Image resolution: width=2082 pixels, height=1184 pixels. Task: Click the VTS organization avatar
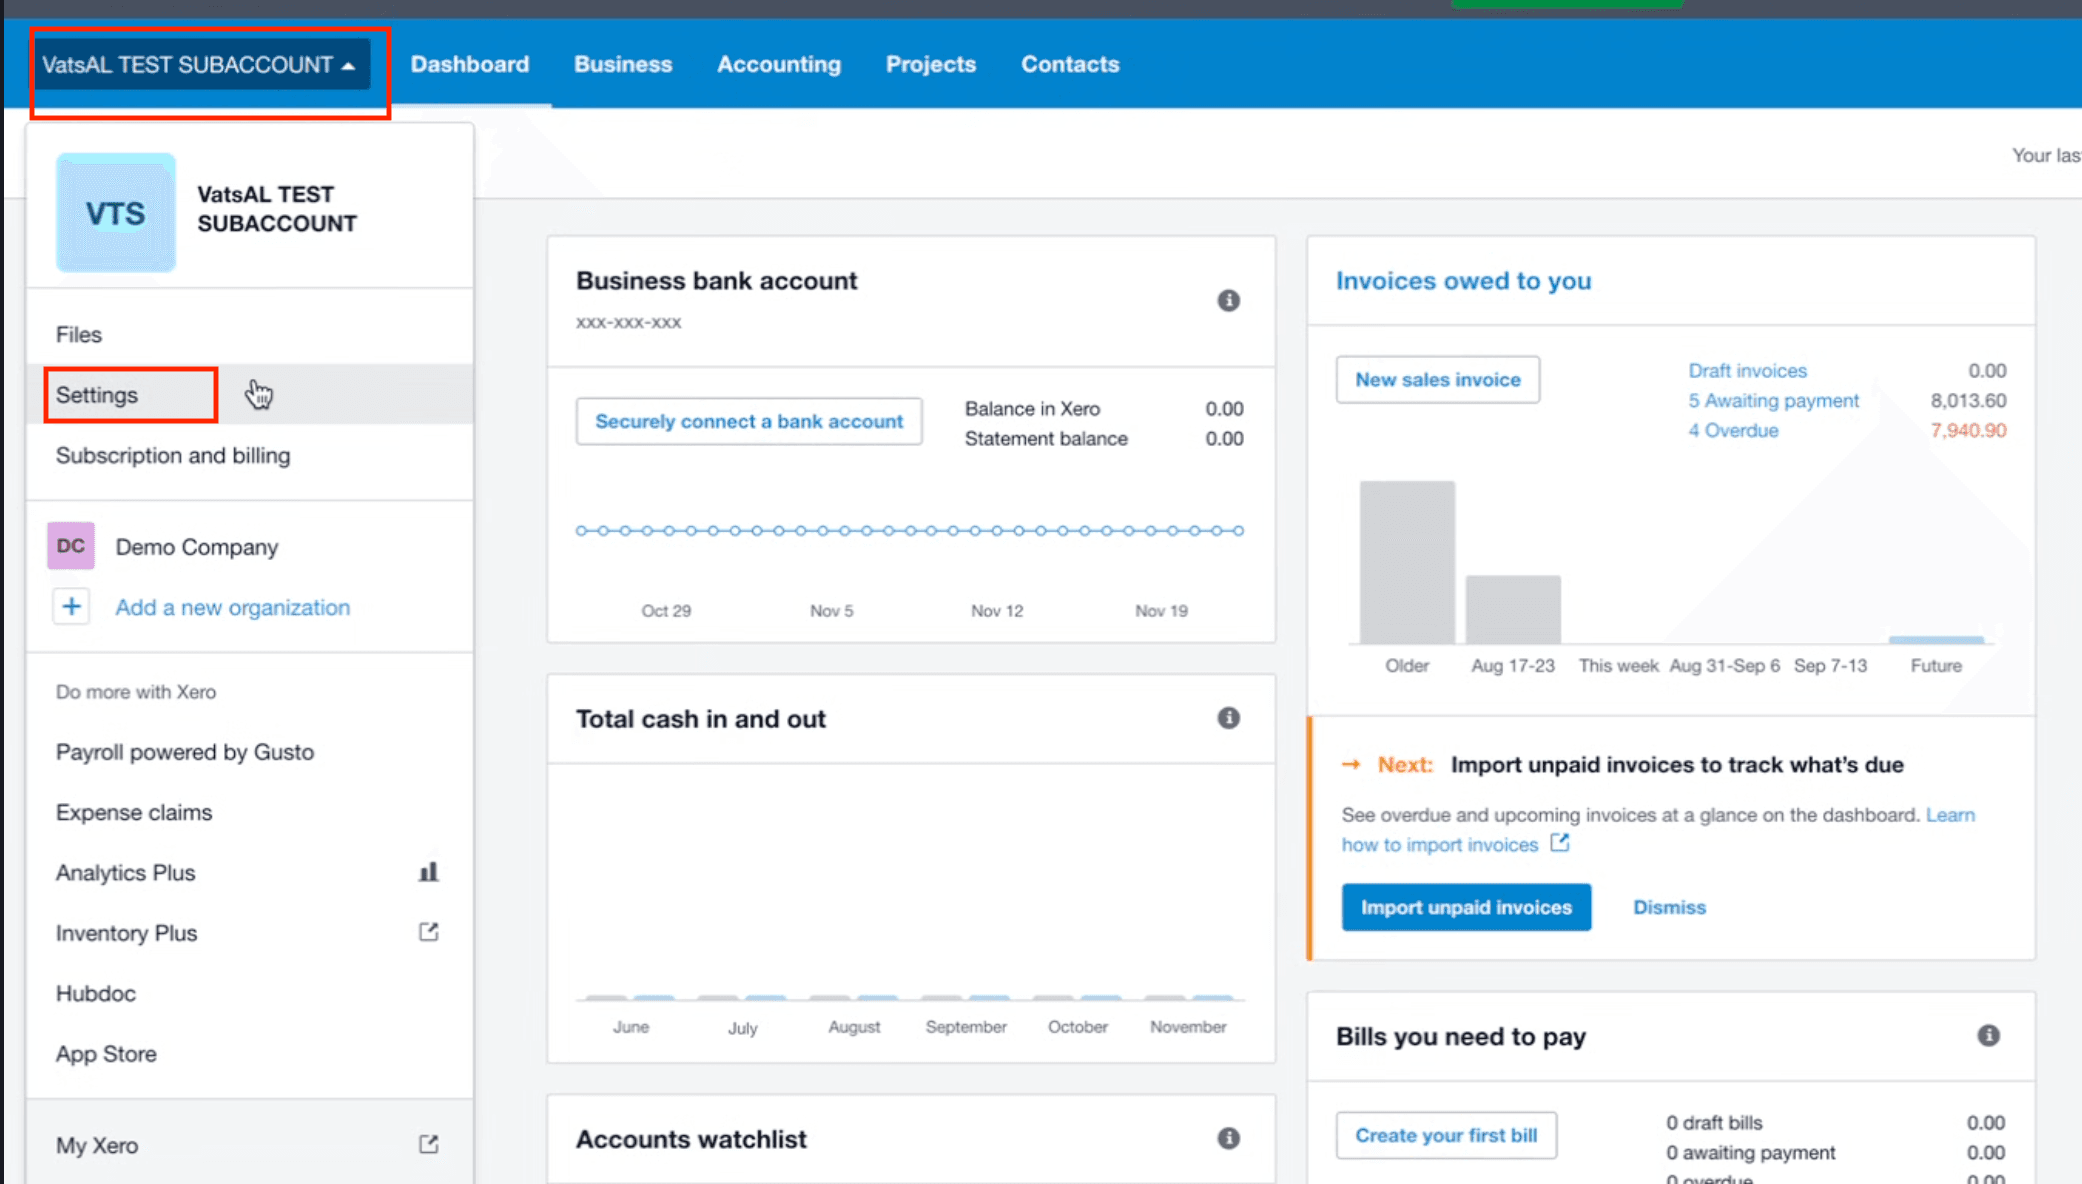click(x=116, y=213)
